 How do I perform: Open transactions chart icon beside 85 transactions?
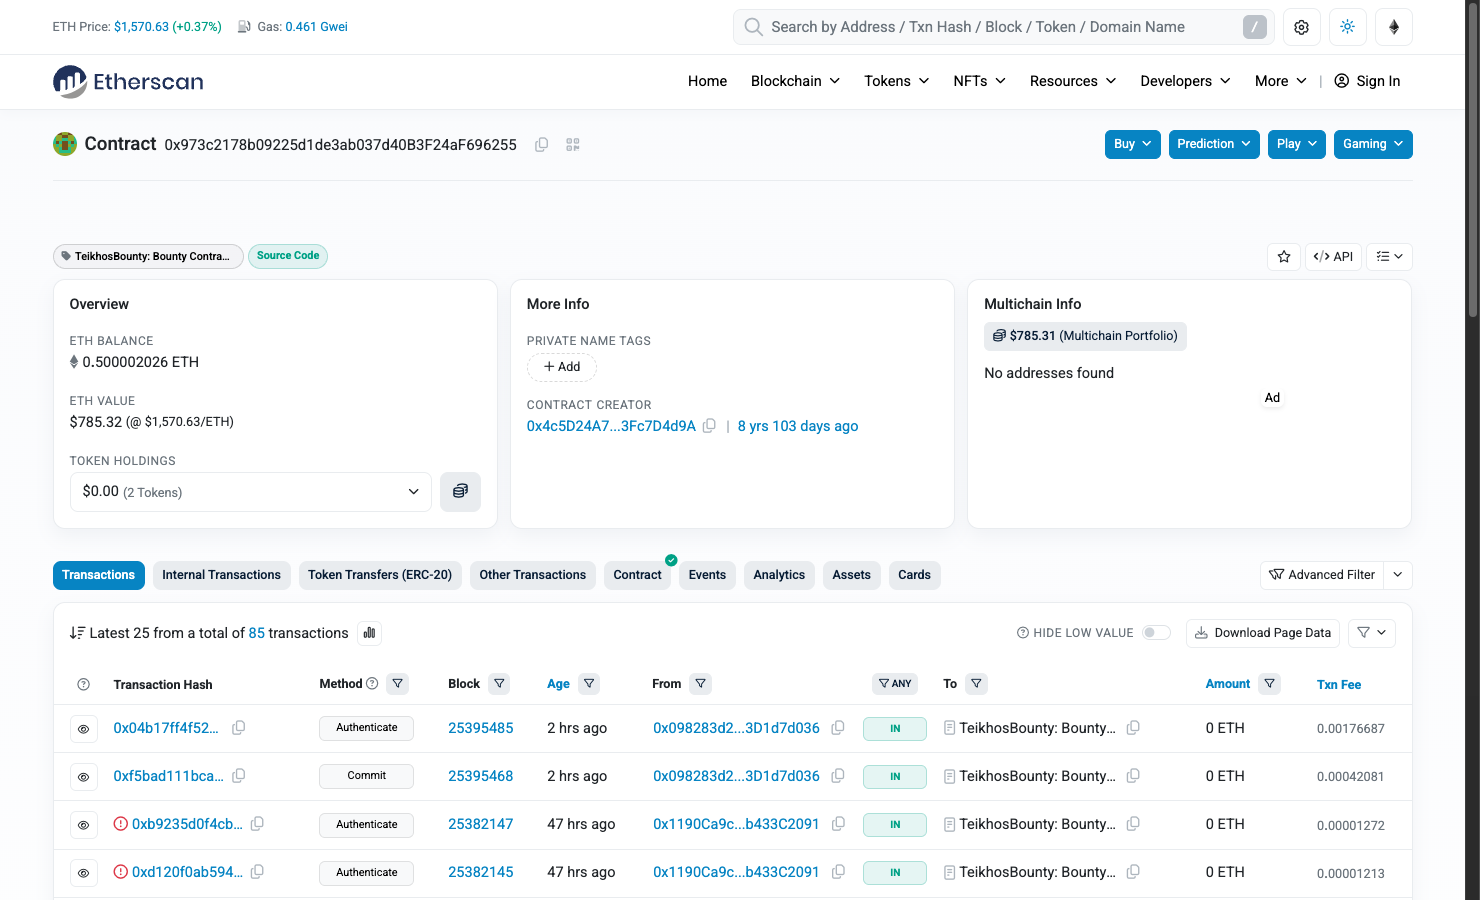click(369, 633)
